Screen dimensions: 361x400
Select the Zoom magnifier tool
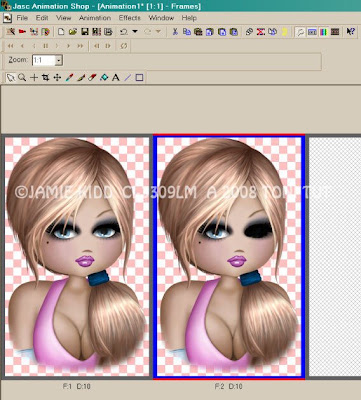(x=22, y=78)
